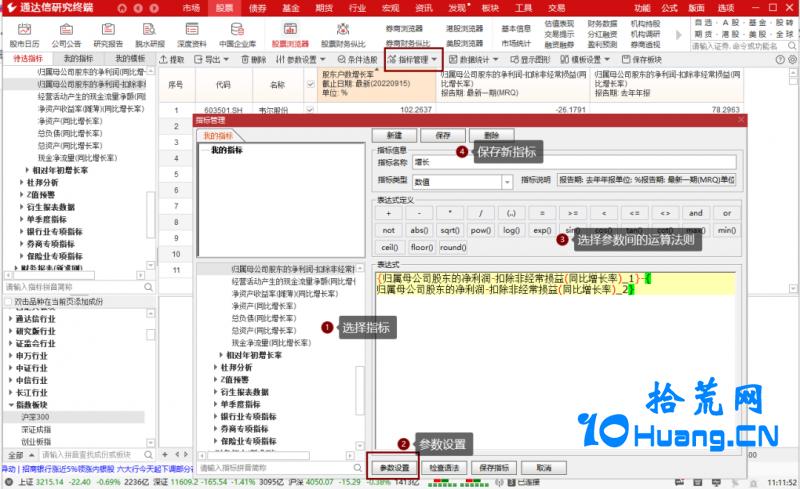800x489 pixels.
Task: Switch to the 股票 menu tab
Action: tap(224, 8)
